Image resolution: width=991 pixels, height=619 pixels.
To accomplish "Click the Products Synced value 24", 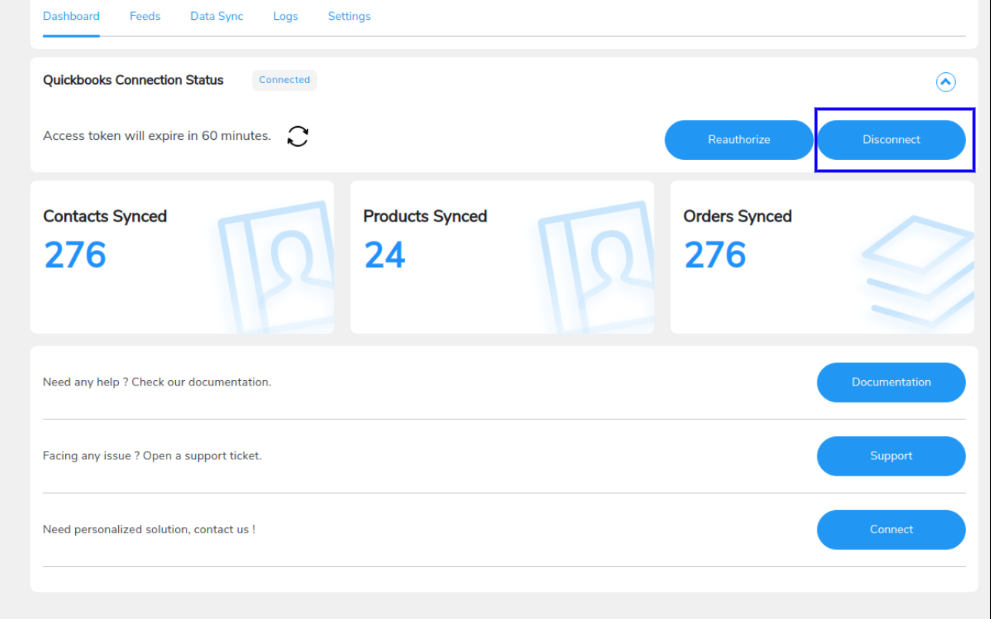I will tap(384, 255).
